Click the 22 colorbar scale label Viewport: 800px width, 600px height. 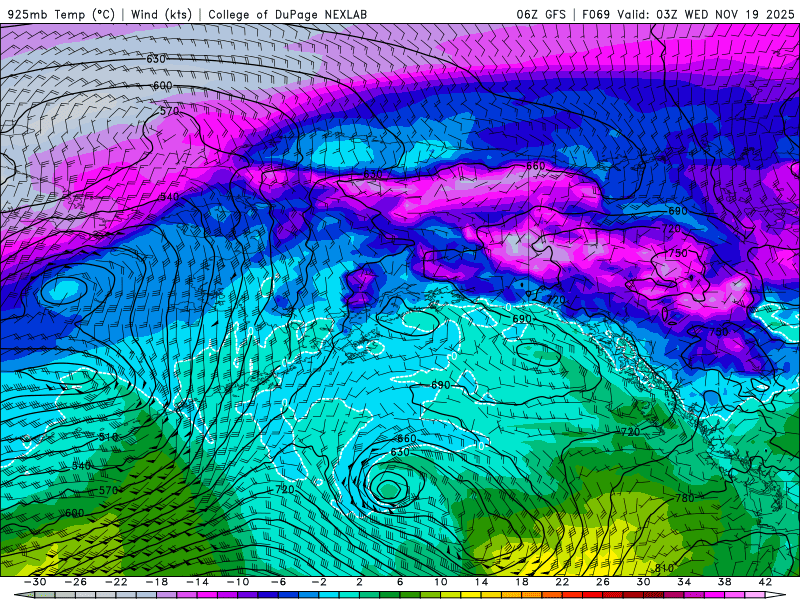[x=562, y=582]
